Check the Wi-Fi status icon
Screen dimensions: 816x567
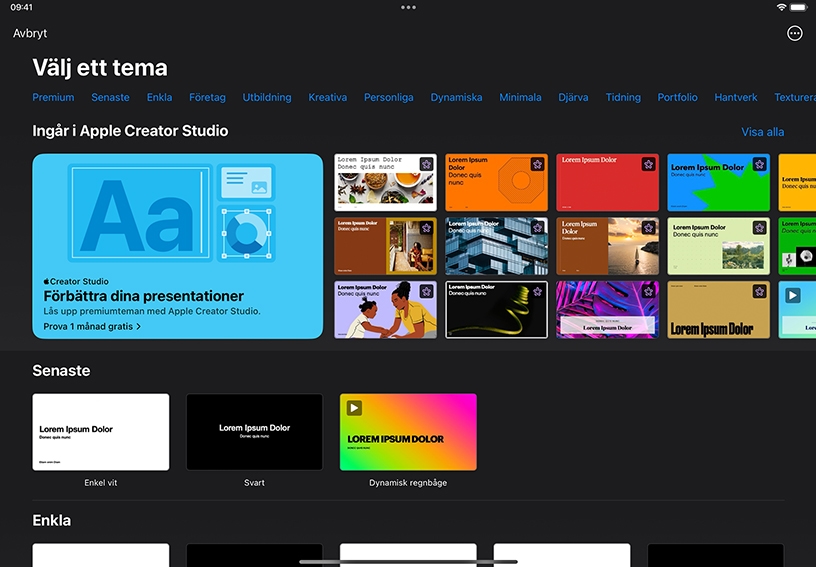781,7
